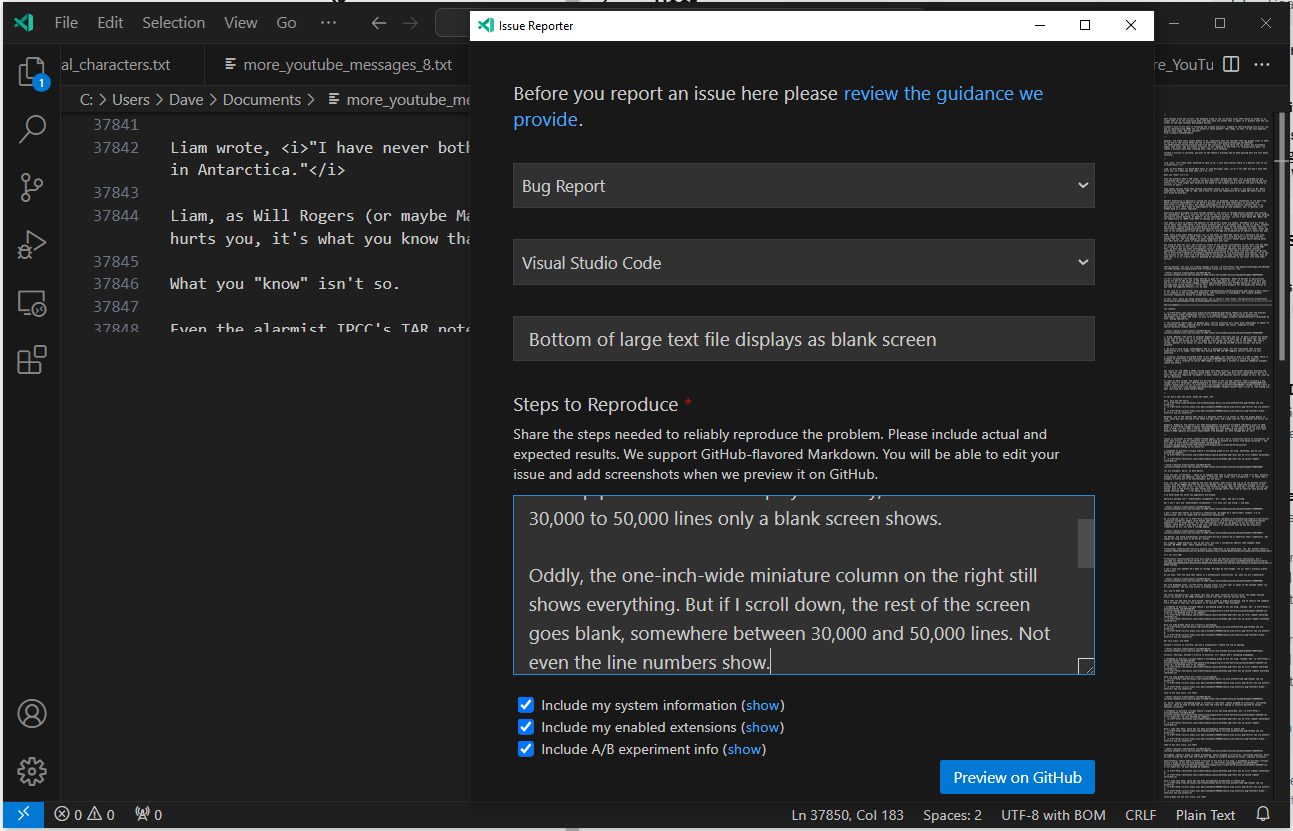Click the Preview on GitHub button
This screenshot has width=1293, height=831.
pyautogui.click(x=1017, y=777)
